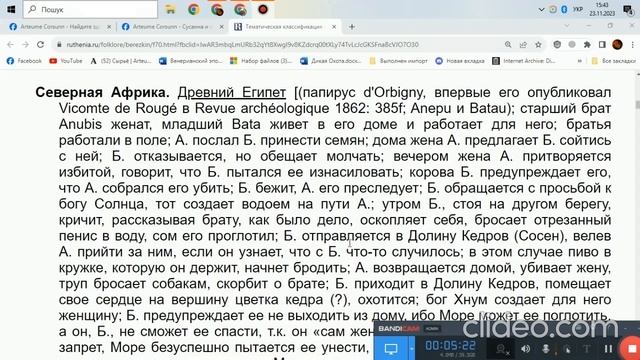Toggle Bandicam webcam overlay icon
The height and width of the screenshot is (360, 640).
click(502, 349)
